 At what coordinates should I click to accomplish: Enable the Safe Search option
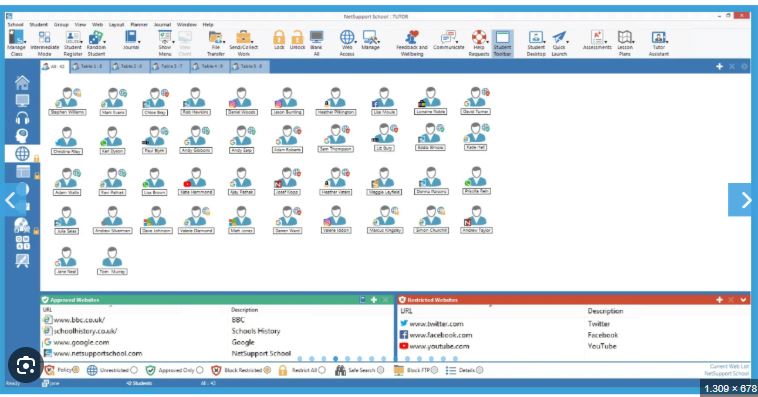[380, 370]
